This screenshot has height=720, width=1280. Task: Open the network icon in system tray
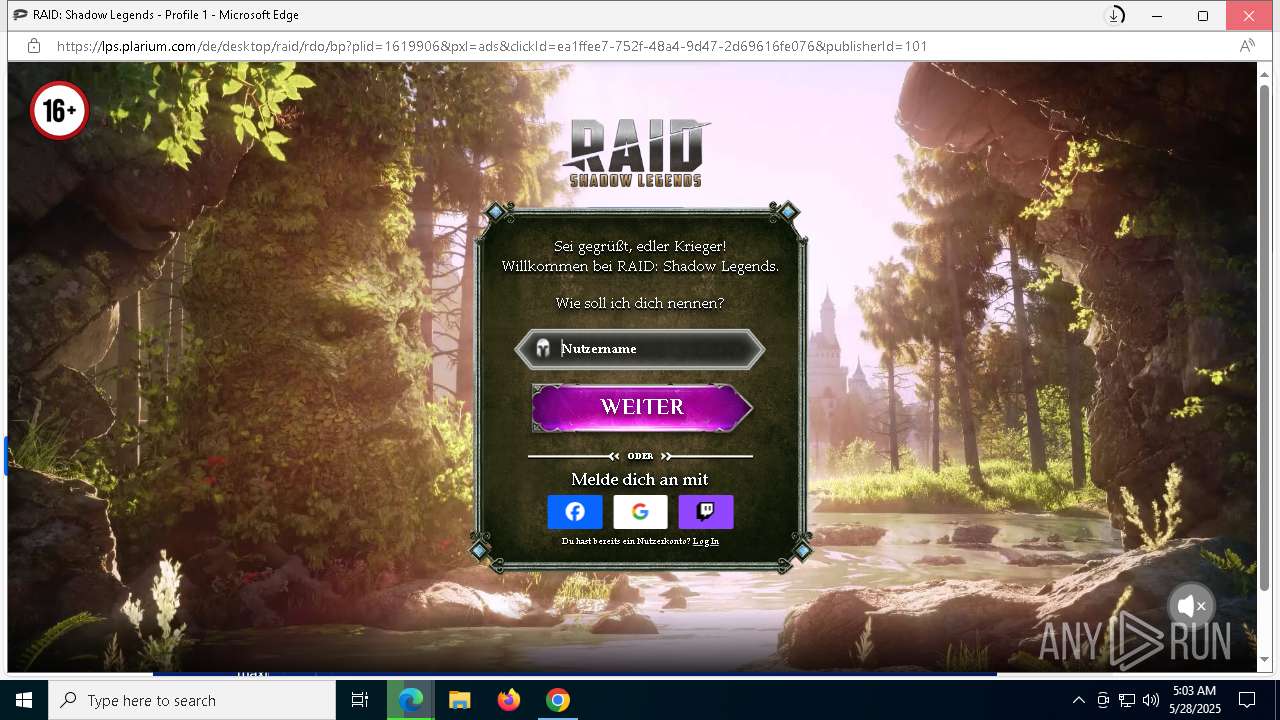(x=1127, y=700)
